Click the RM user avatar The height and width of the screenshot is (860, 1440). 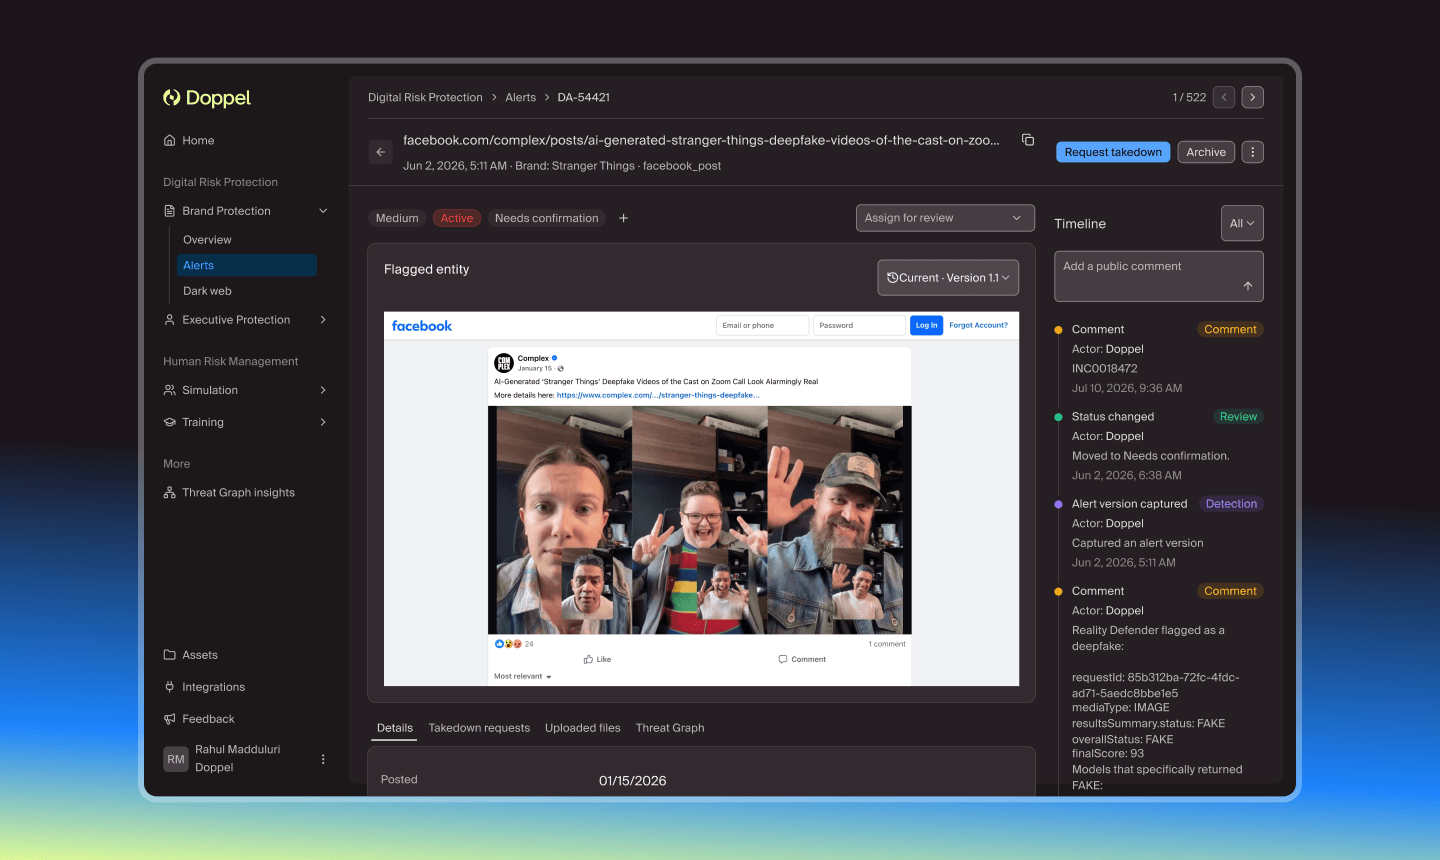coord(176,759)
